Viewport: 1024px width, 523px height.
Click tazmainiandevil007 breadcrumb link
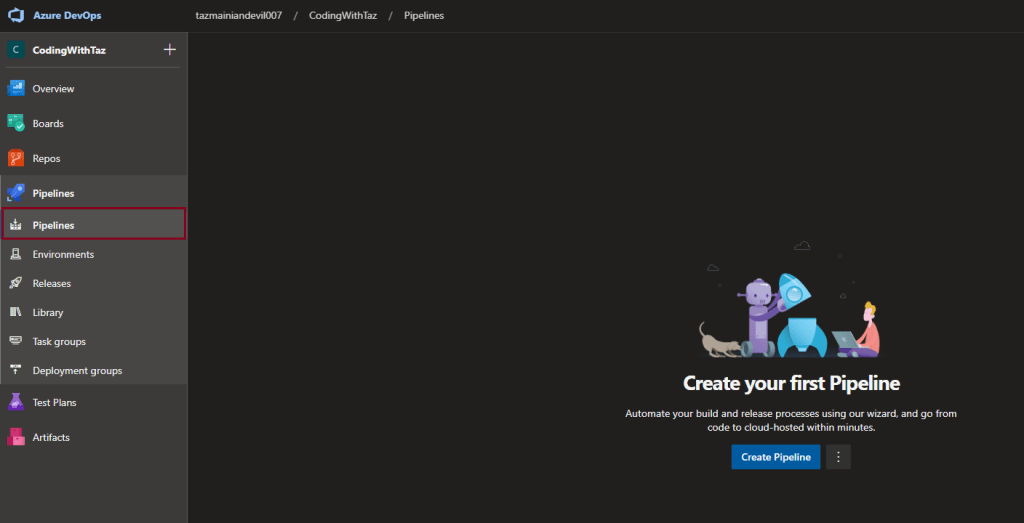pos(238,16)
